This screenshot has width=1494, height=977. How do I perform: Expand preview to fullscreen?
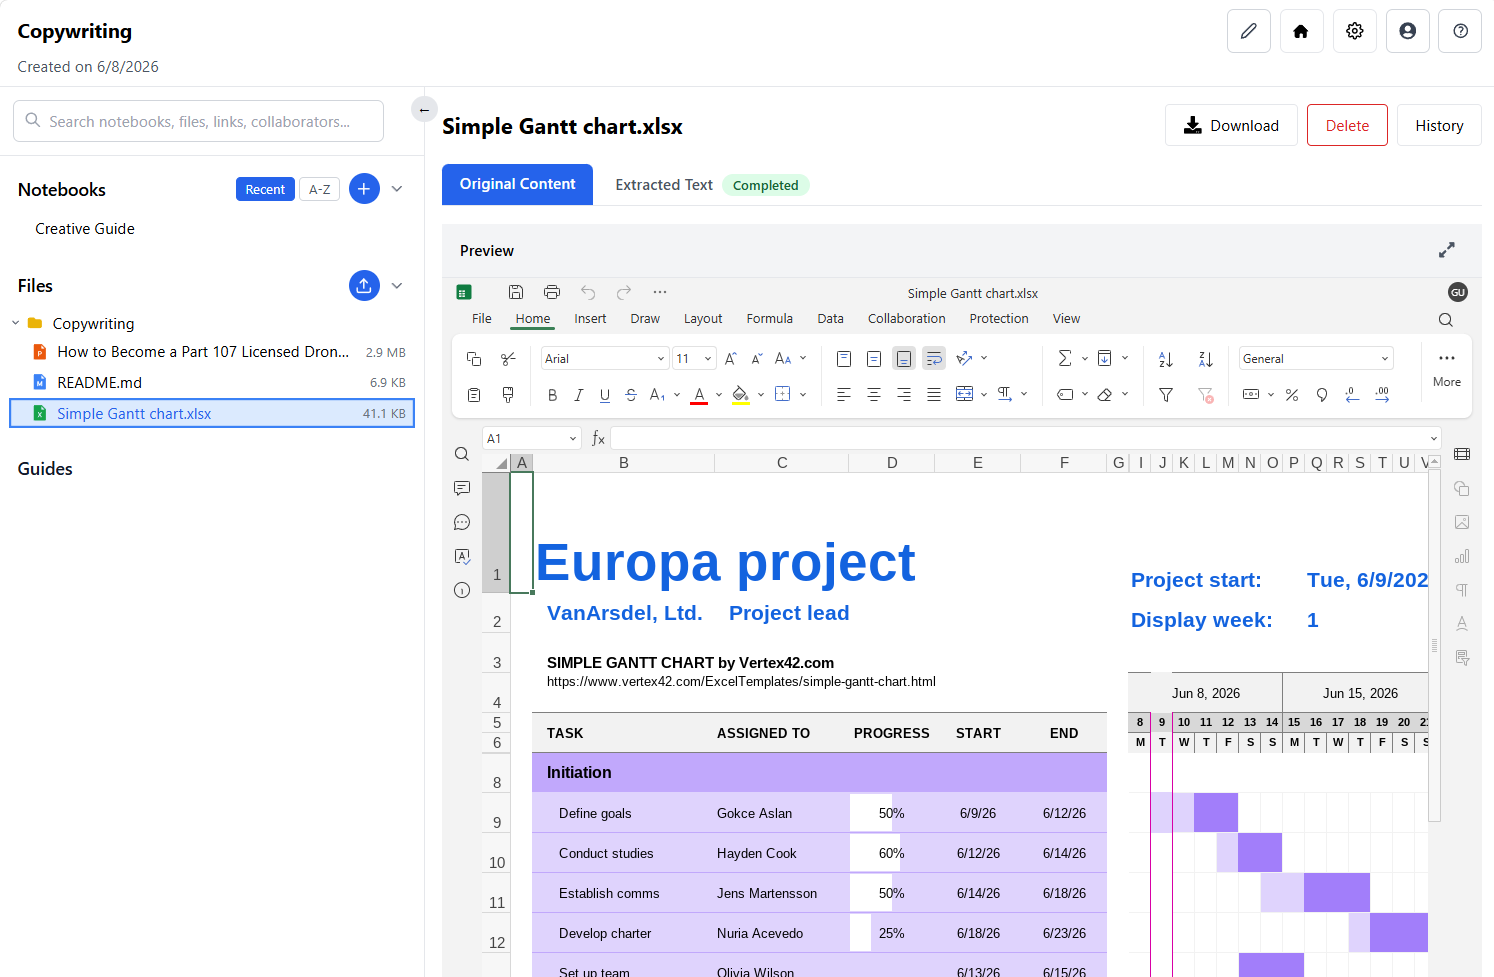pyautogui.click(x=1447, y=250)
